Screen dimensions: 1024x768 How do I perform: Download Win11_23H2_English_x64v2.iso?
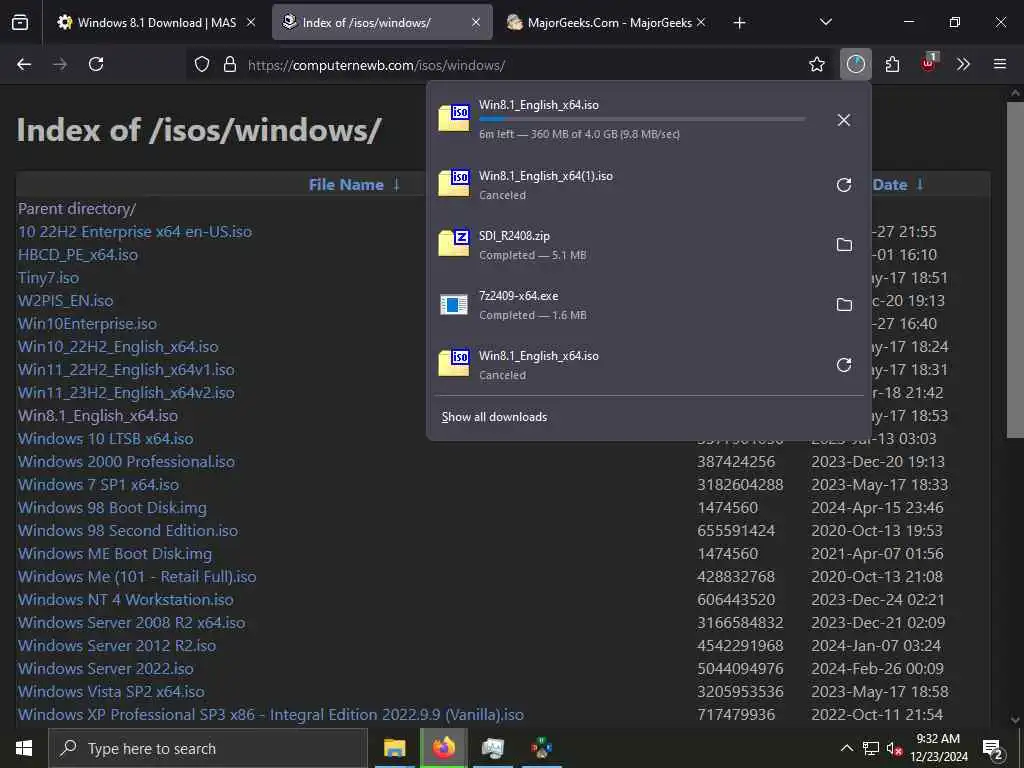126,392
